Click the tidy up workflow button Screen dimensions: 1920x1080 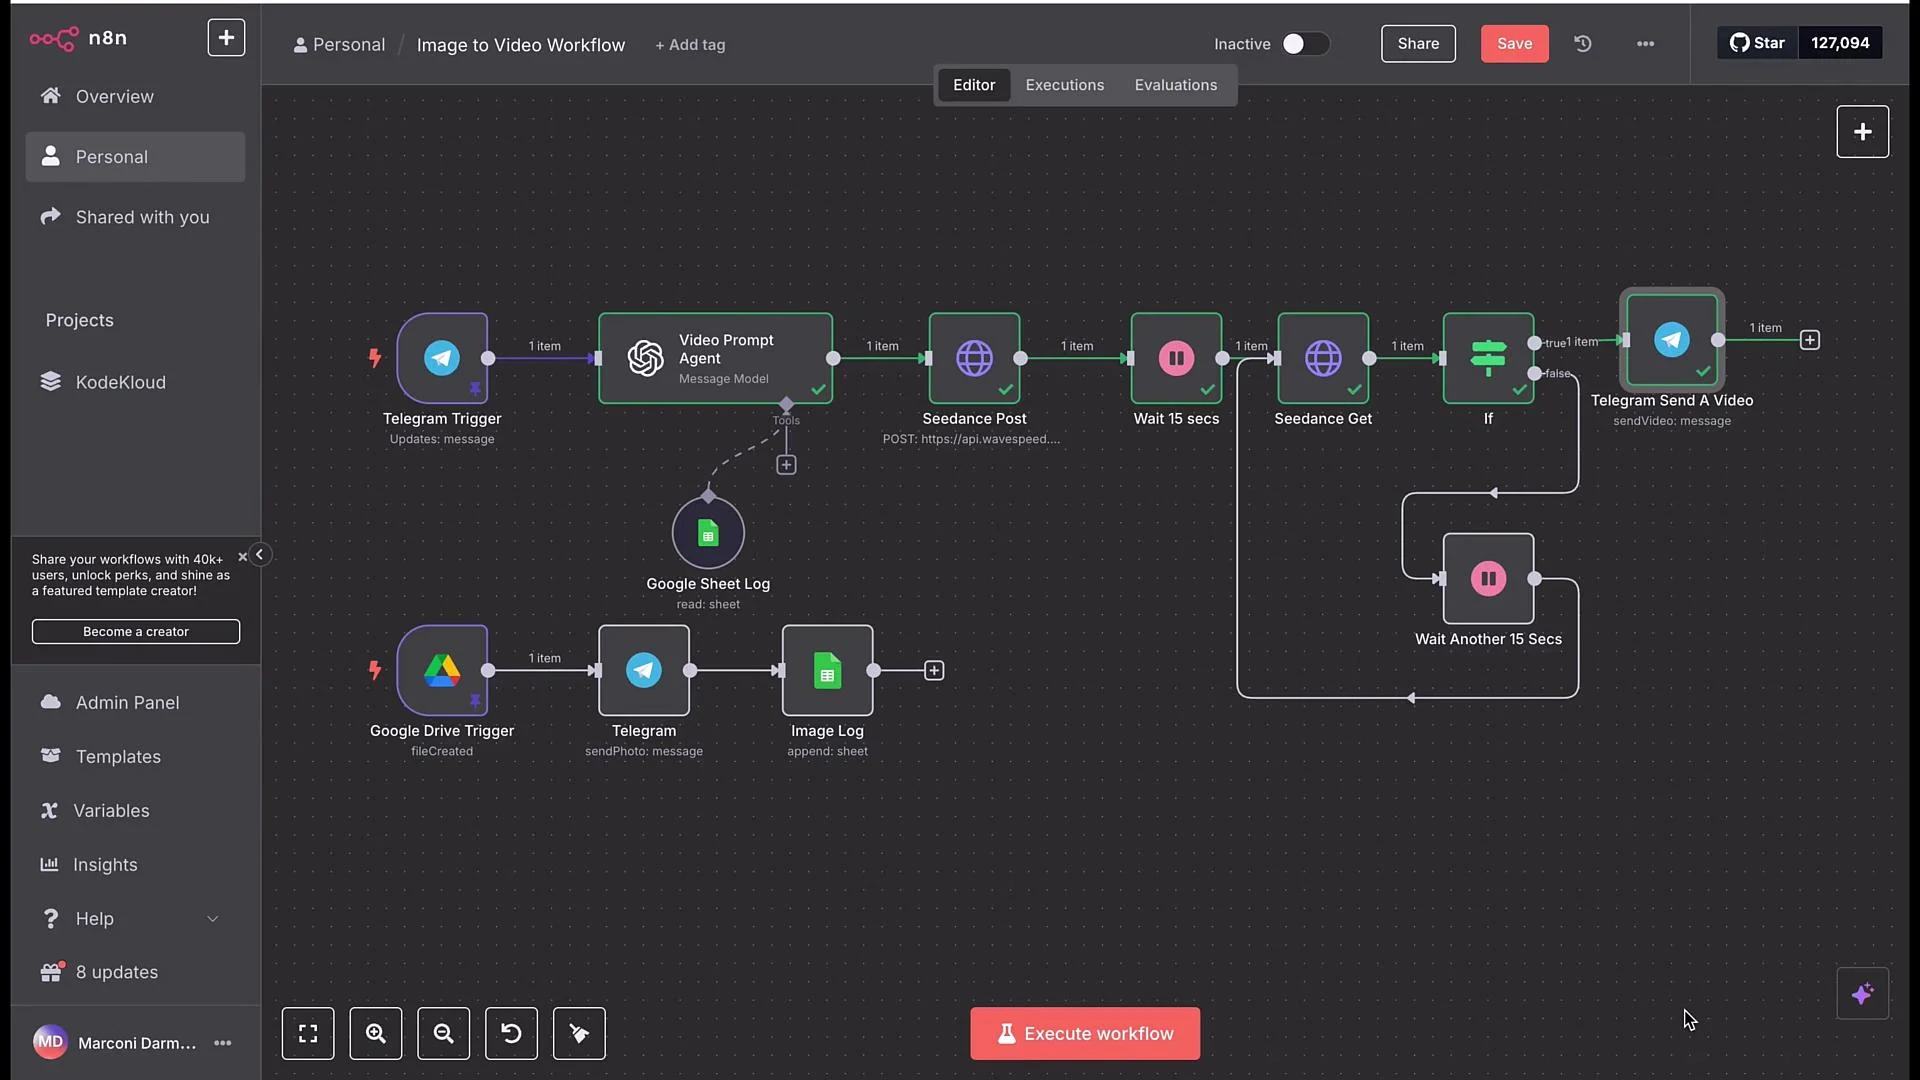coord(579,1033)
